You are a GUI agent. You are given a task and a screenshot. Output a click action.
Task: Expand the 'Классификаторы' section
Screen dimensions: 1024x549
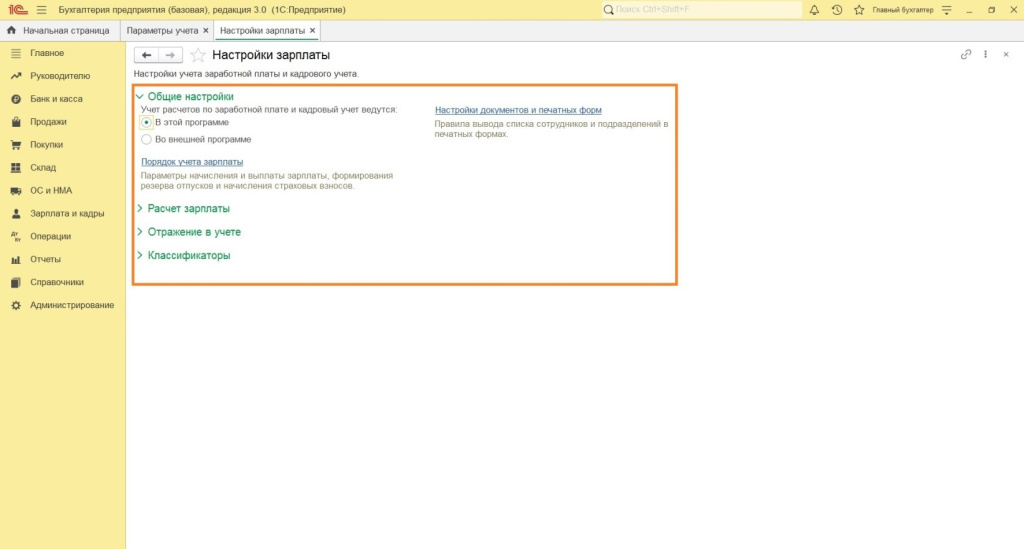coord(188,255)
